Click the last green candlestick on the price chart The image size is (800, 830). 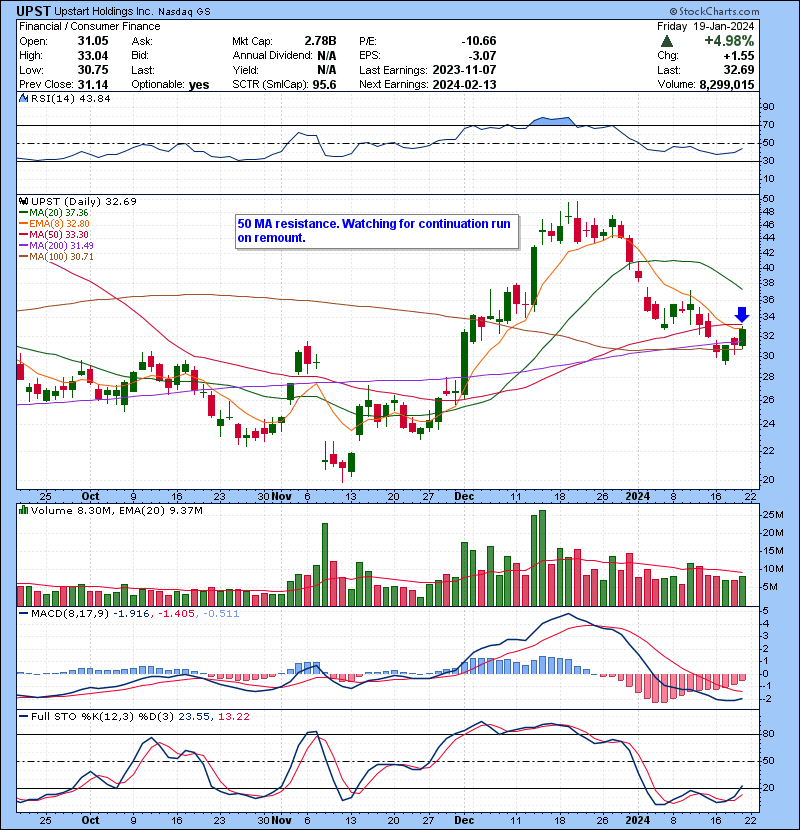743,337
